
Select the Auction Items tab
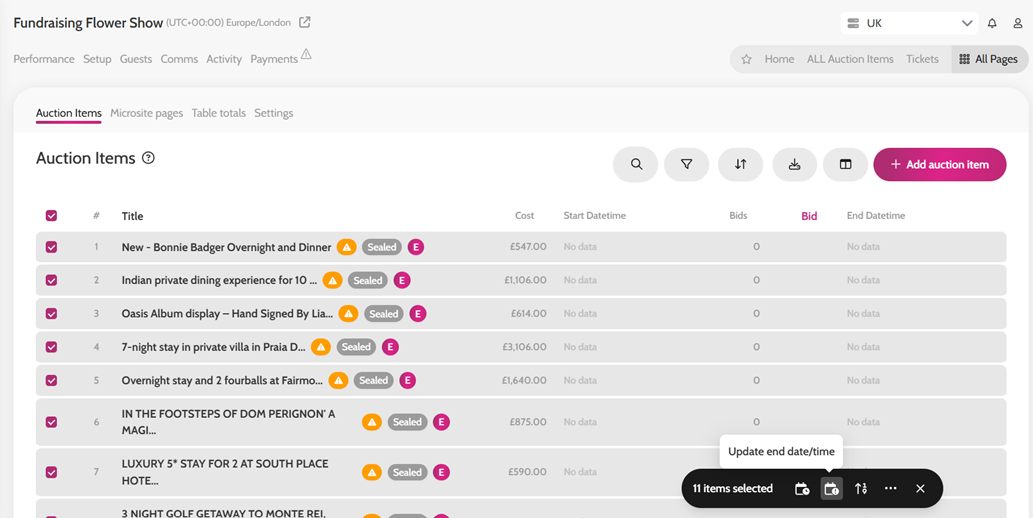pyautogui.click(x=69, y=113)
